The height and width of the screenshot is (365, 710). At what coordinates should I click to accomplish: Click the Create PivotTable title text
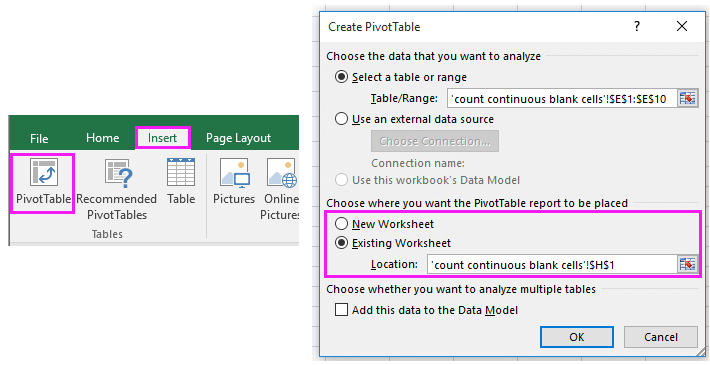(x=374, y=27)
